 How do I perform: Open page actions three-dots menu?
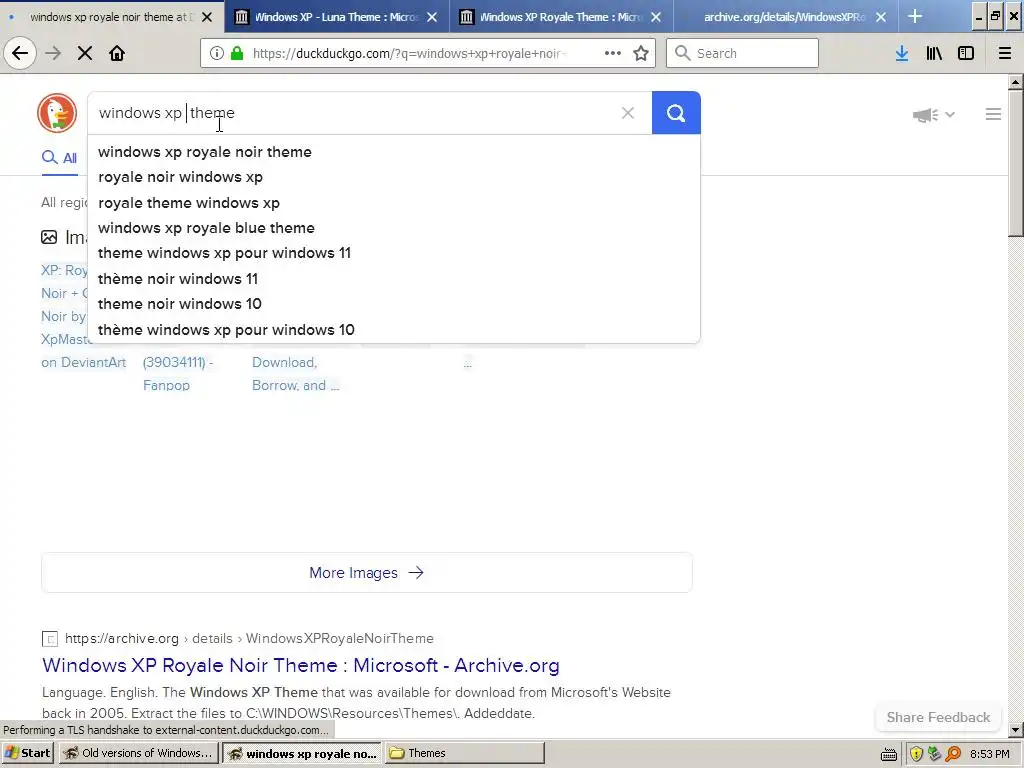(x=613, y=54)
